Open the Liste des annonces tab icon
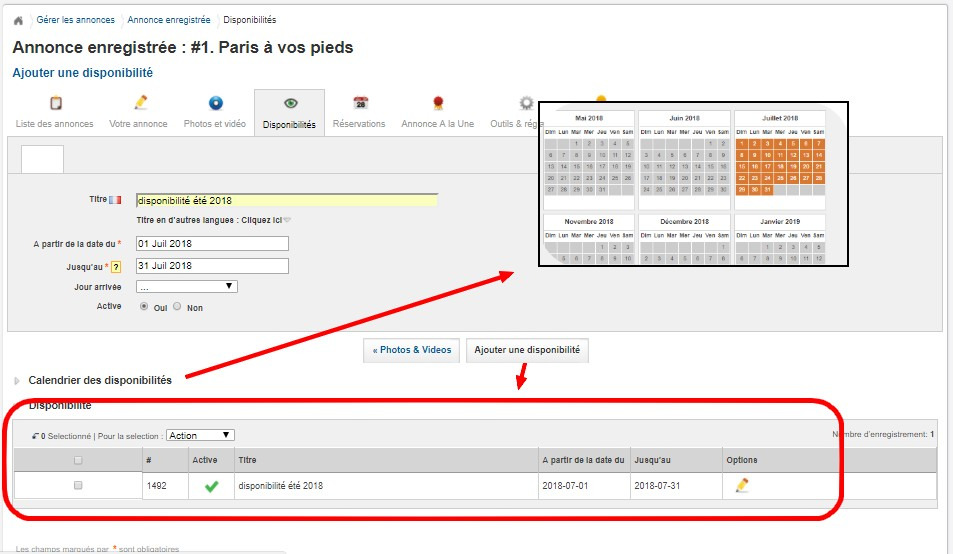Viewport: 953px width, 554px height. tap(55, 103)
